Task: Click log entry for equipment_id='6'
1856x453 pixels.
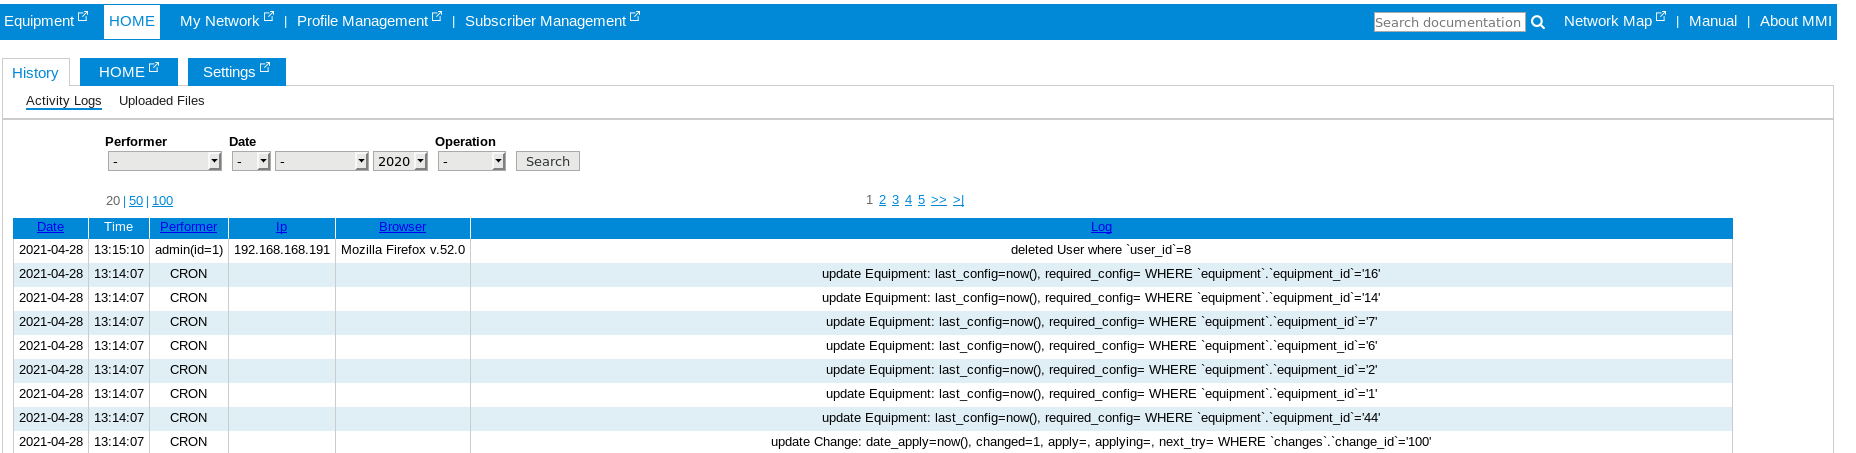Action: pos(1101,346)
